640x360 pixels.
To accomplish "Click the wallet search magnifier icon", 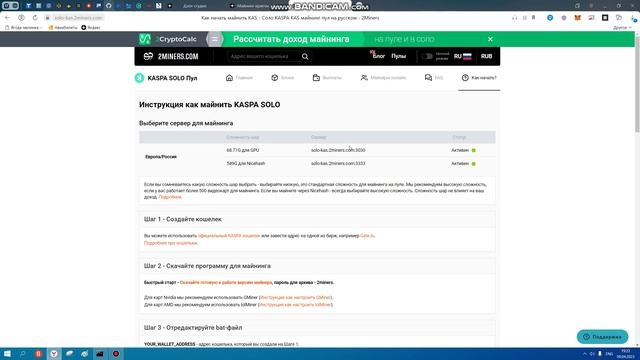I will pyautogui.click(x=305, y=56).
